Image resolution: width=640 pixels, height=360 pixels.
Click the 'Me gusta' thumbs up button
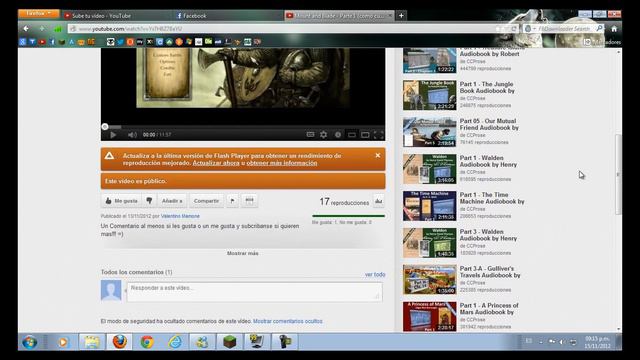(121, 201)
